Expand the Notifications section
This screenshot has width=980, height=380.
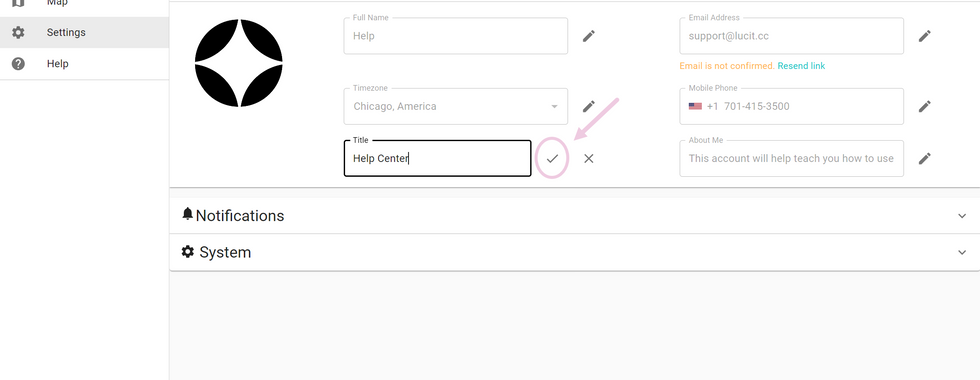coord(574,216)
